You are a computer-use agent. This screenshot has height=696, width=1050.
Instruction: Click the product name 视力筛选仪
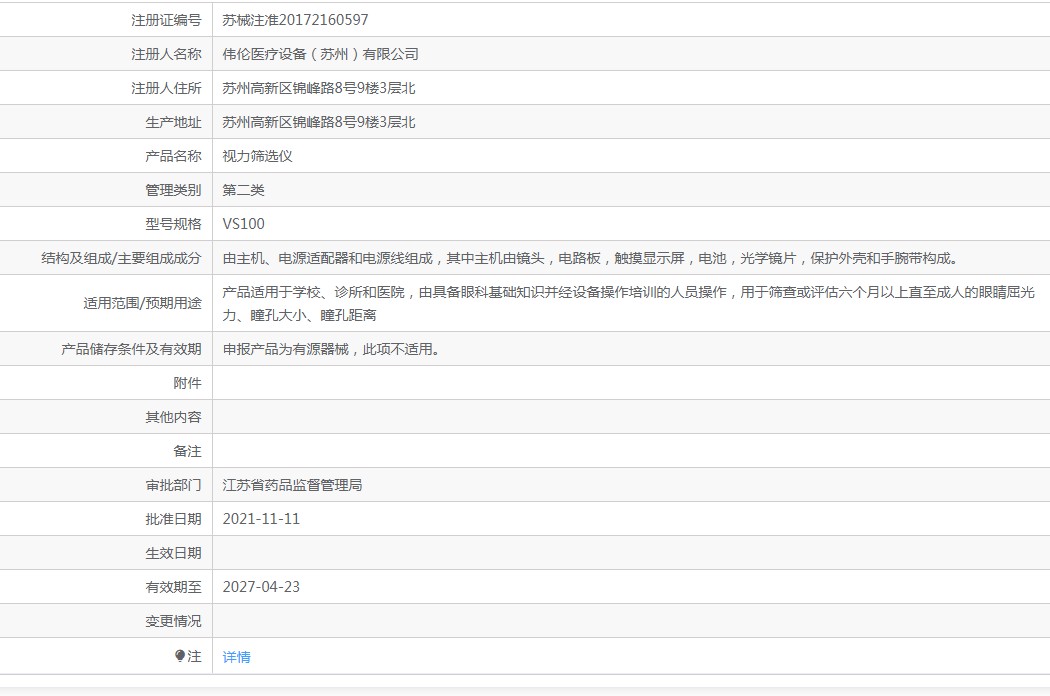[x=258, y=156]
